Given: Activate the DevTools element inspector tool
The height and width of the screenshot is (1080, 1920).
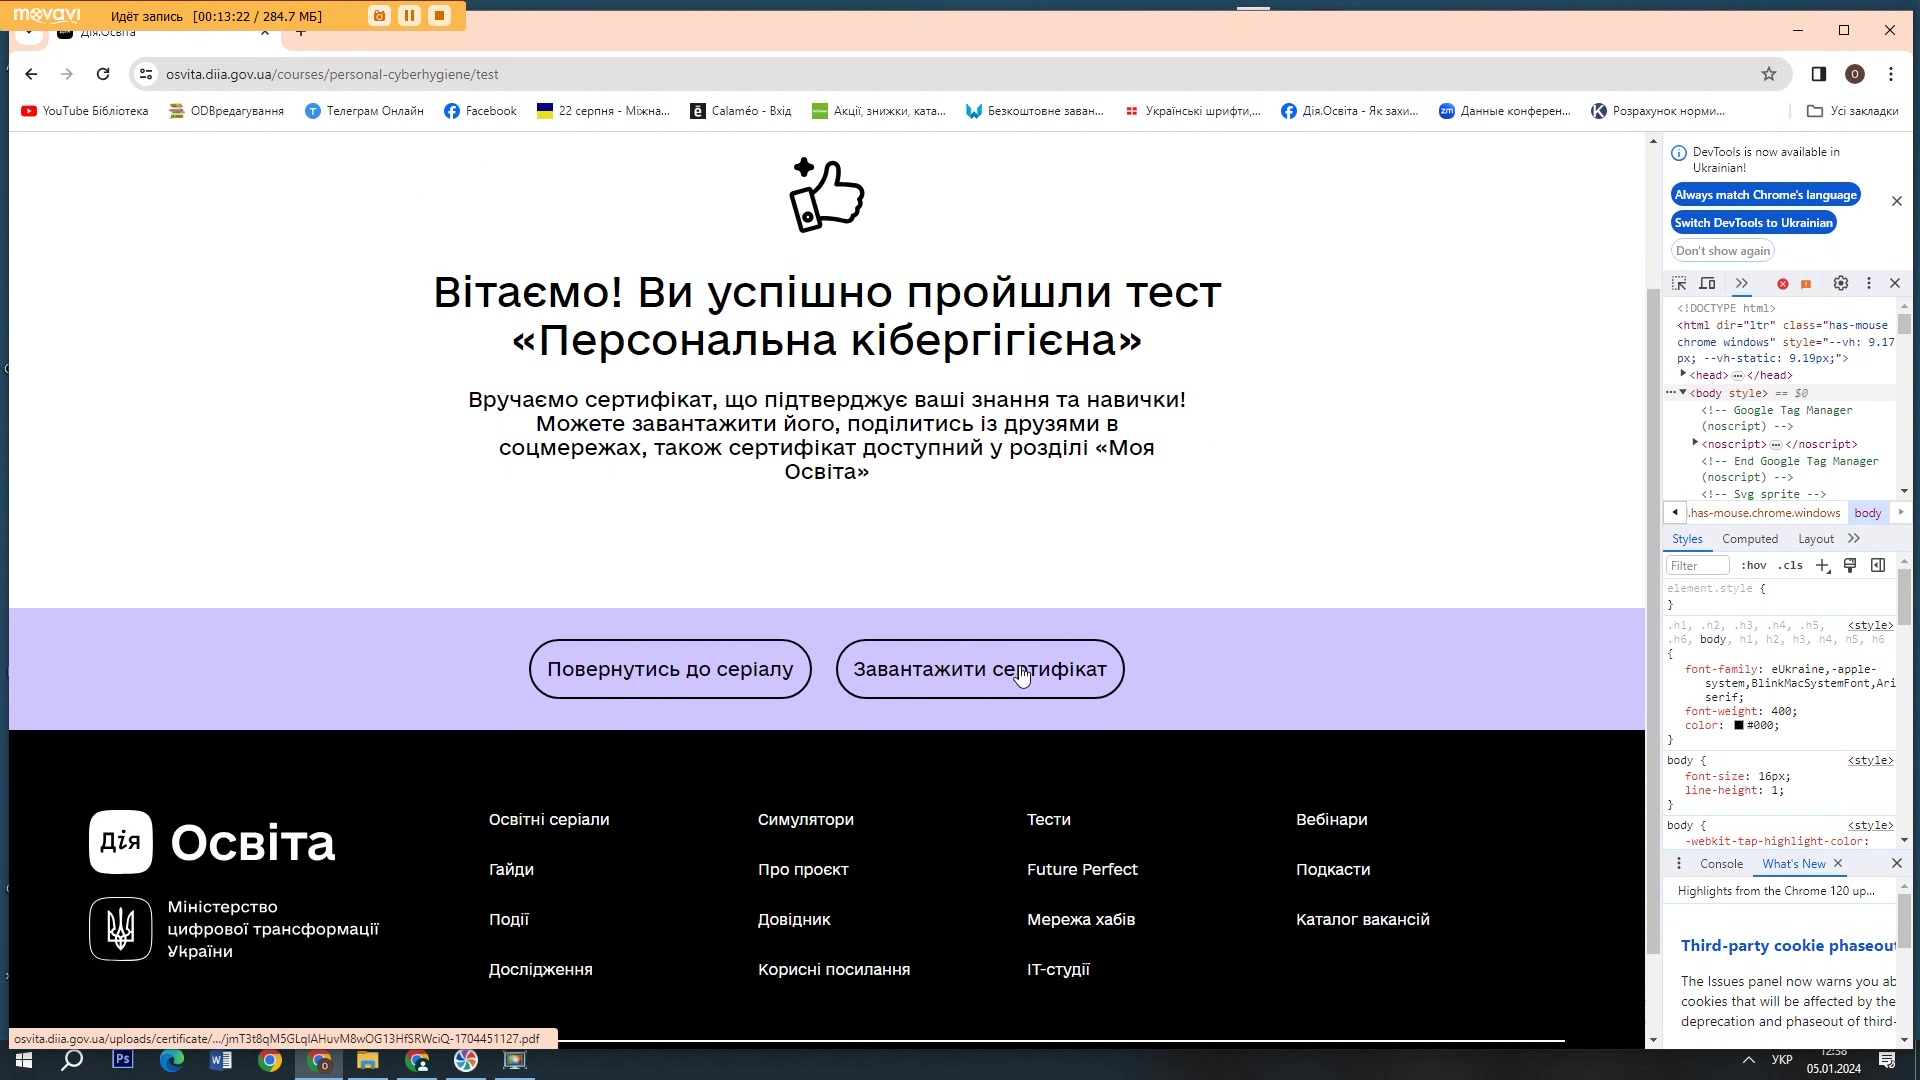Looking at the screenshot, I should tap(1680, 284).
